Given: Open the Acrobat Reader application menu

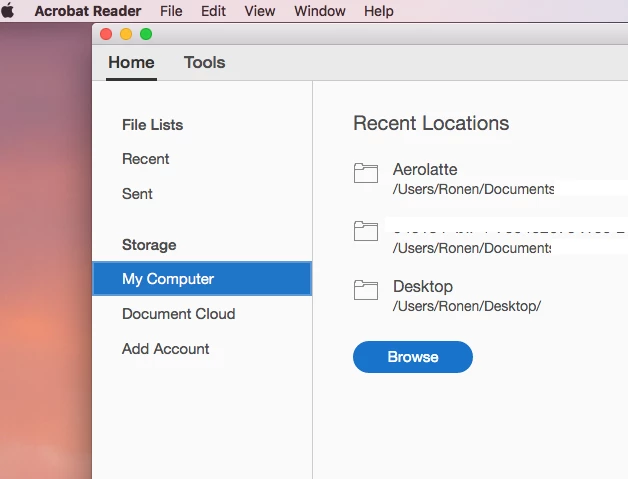Looking at the screenshot, I should (x=88, y=11).
